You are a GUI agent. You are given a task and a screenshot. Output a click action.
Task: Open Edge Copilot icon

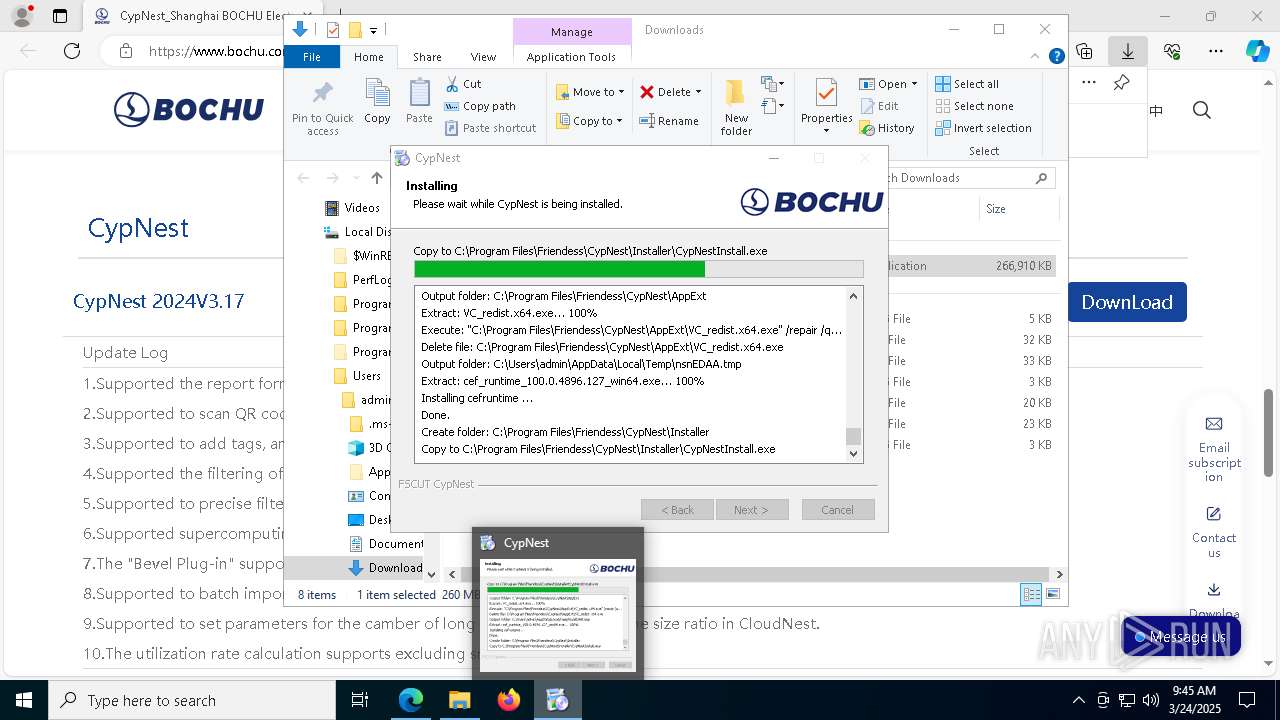pos(1257,51)
